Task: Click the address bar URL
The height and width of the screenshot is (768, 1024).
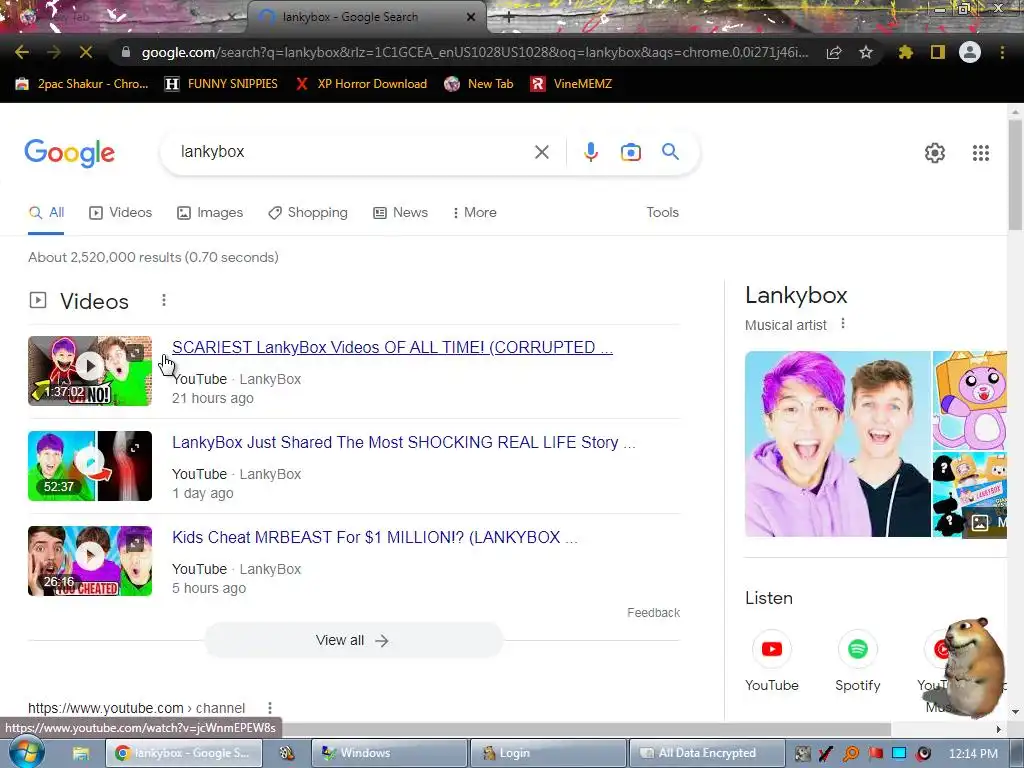Action: pos(475,52)
